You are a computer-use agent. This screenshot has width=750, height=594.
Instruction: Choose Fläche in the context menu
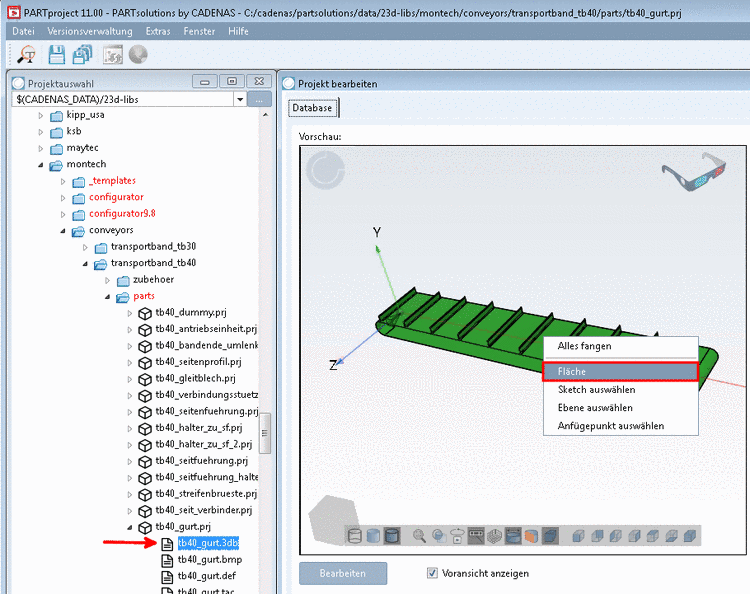[620, 372]
